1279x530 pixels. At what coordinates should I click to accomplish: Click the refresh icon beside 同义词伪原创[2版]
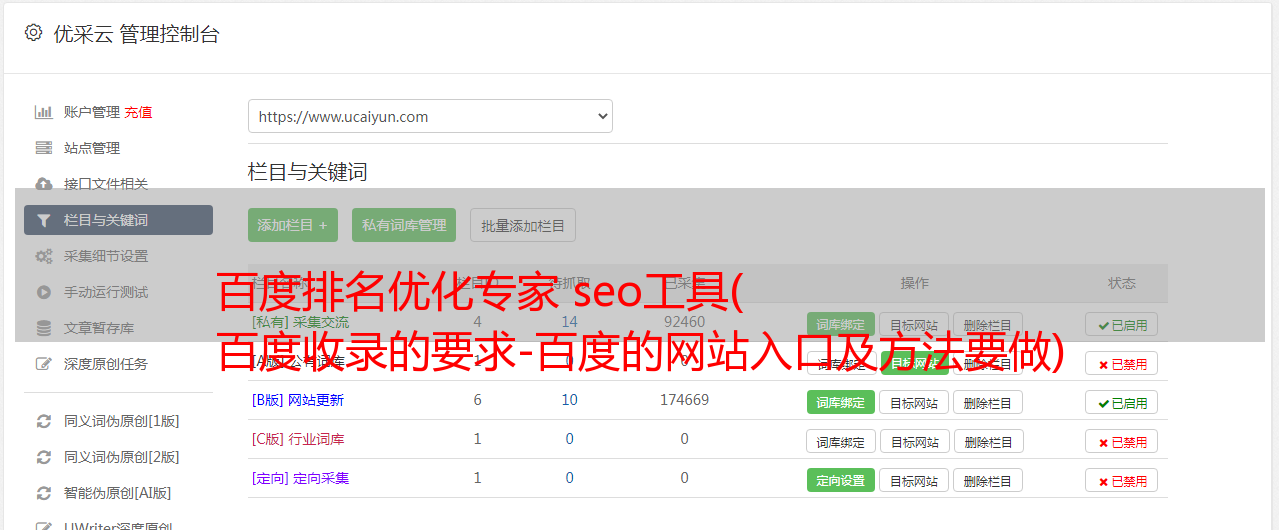[x=43, y=457]
